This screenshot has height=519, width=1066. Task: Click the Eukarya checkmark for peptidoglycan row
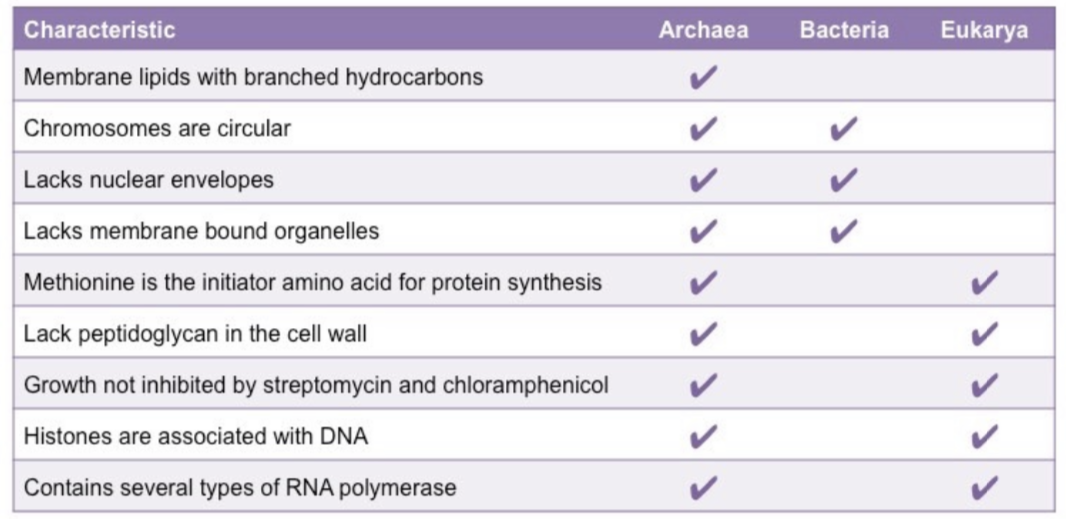pos(984,334)
